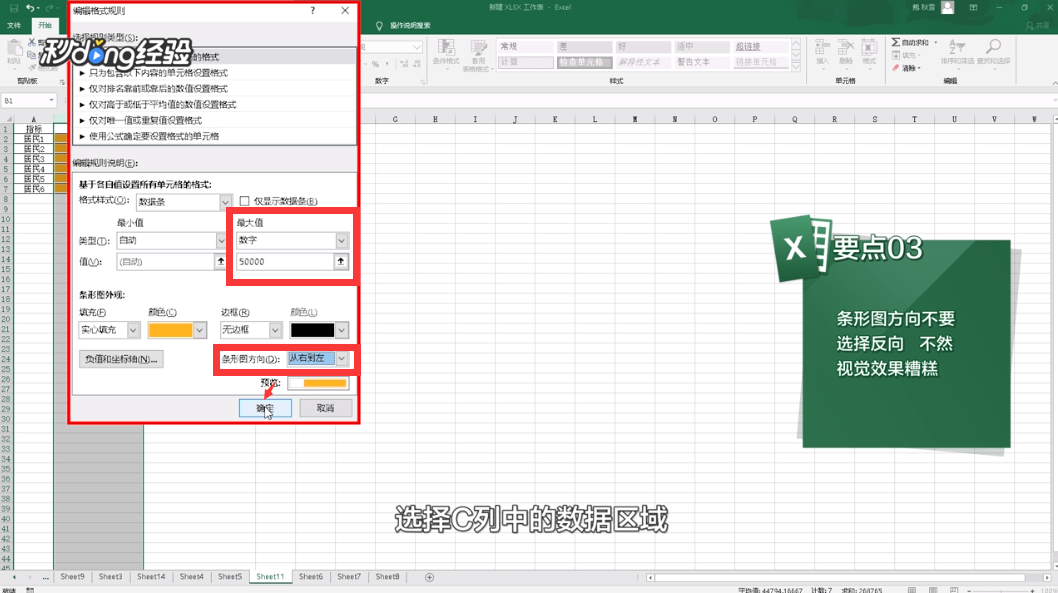Switch to the 开始 ribbon tab
The width and height of the screenshot is (1058, 593).
pos(45,26)
